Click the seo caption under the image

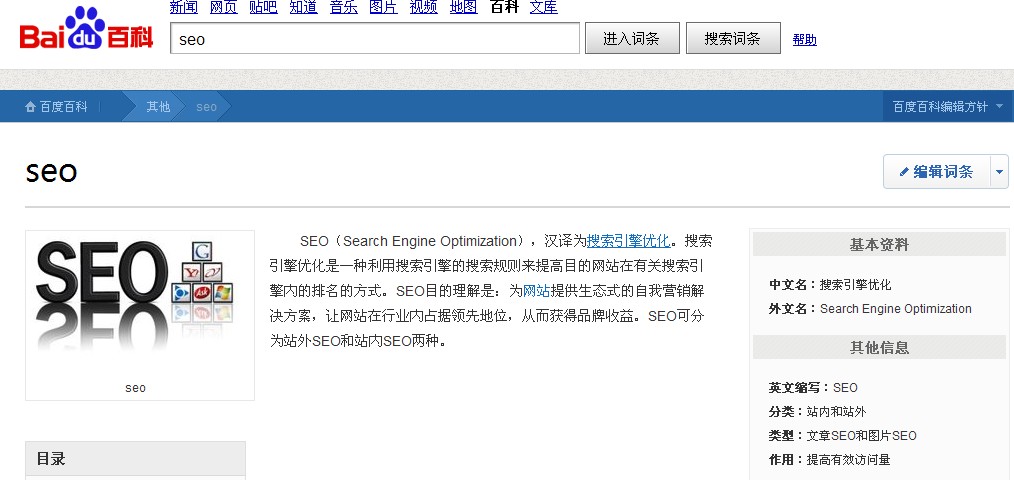(135, 388)
